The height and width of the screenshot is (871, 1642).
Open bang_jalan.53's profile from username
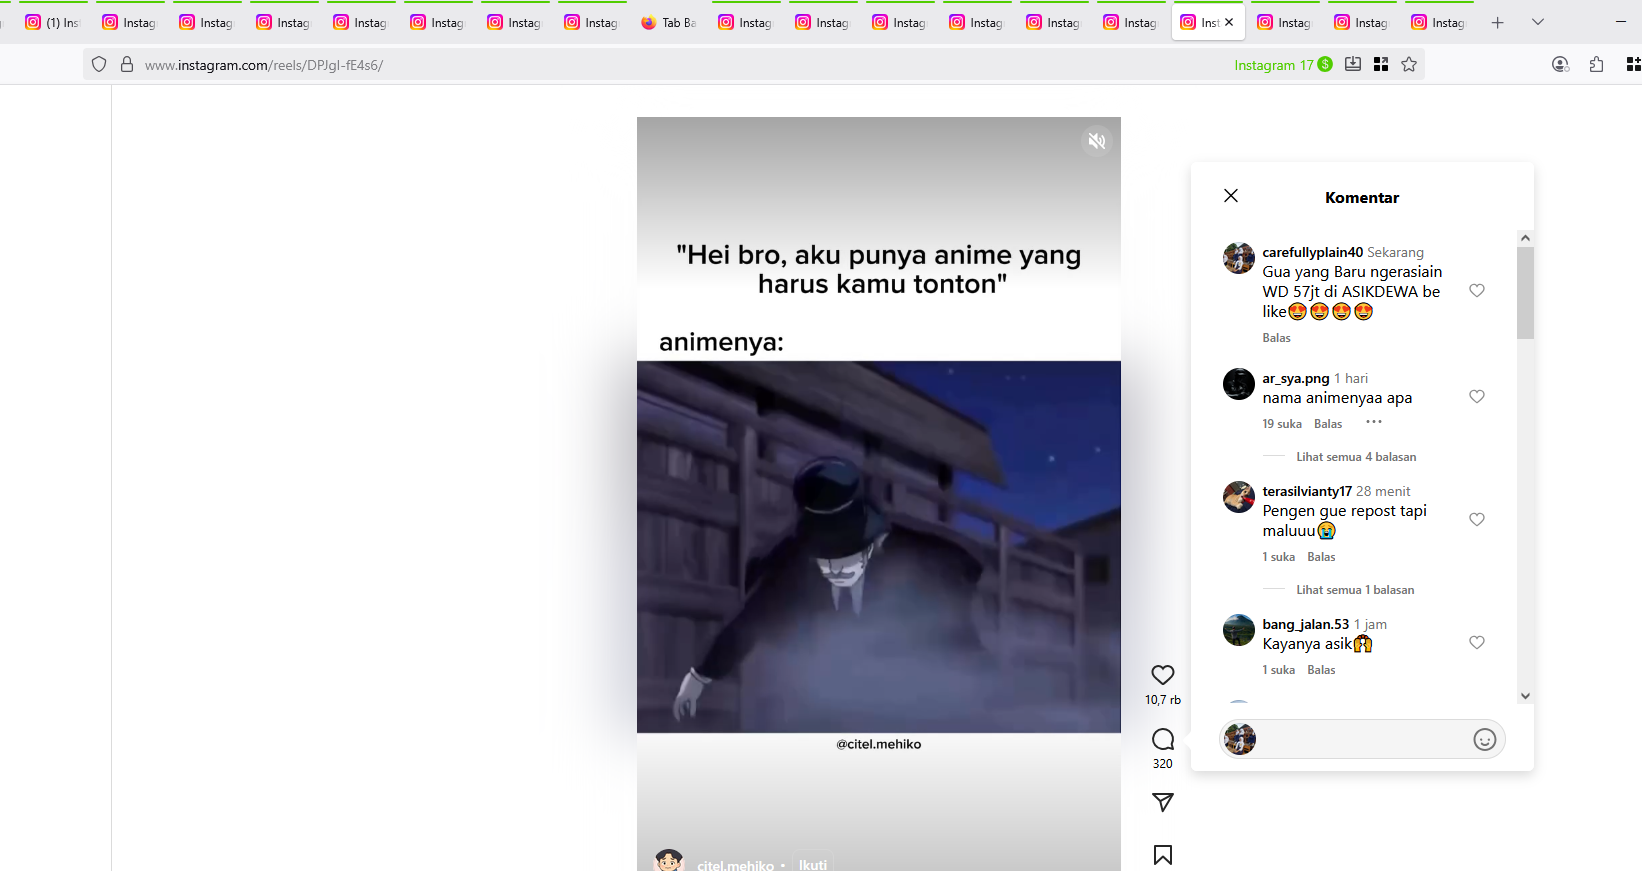click(1305, 624)
